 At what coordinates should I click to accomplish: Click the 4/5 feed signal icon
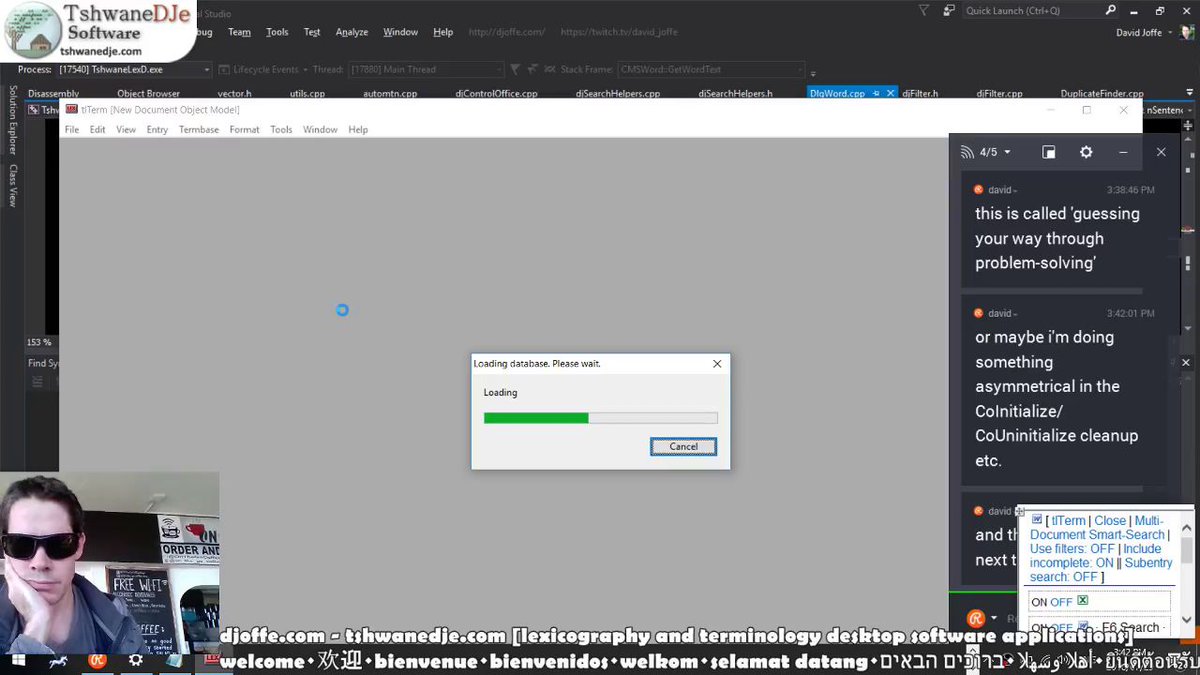click(967, 152)
